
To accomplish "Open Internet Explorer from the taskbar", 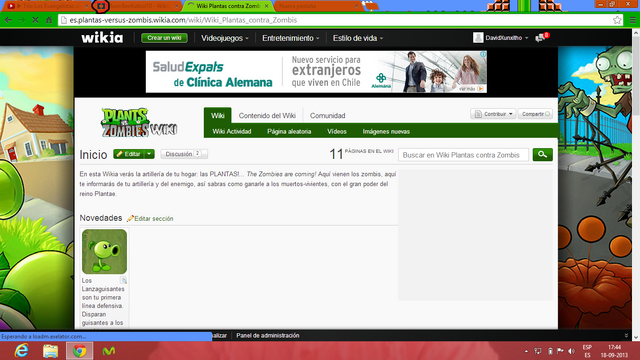I will pyautogui.click(x=21, y=351).
